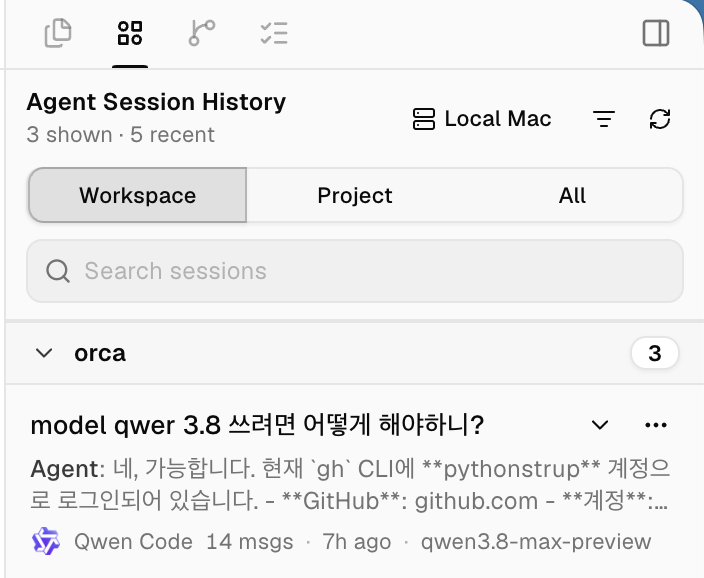This screenshot has width=704, height=578.
Task: Open the source control branch icon
Action: coord(202,33)
